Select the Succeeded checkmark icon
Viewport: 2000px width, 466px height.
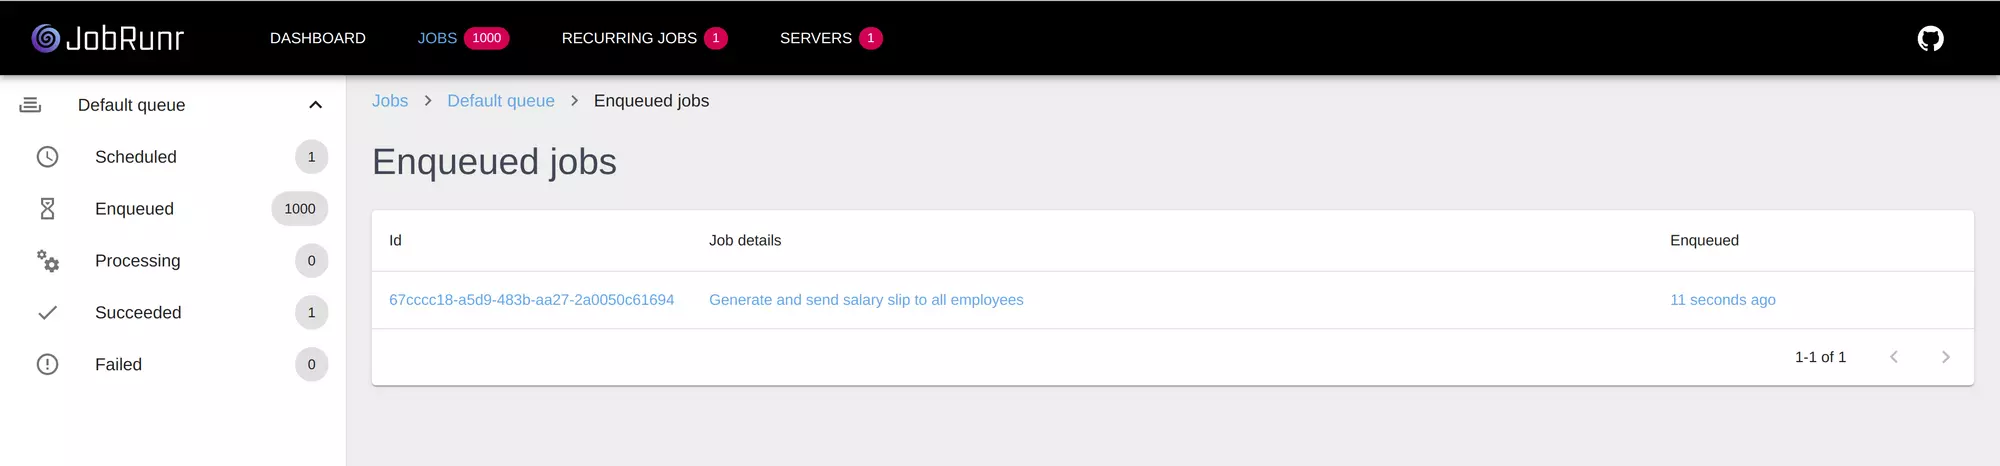47,313
